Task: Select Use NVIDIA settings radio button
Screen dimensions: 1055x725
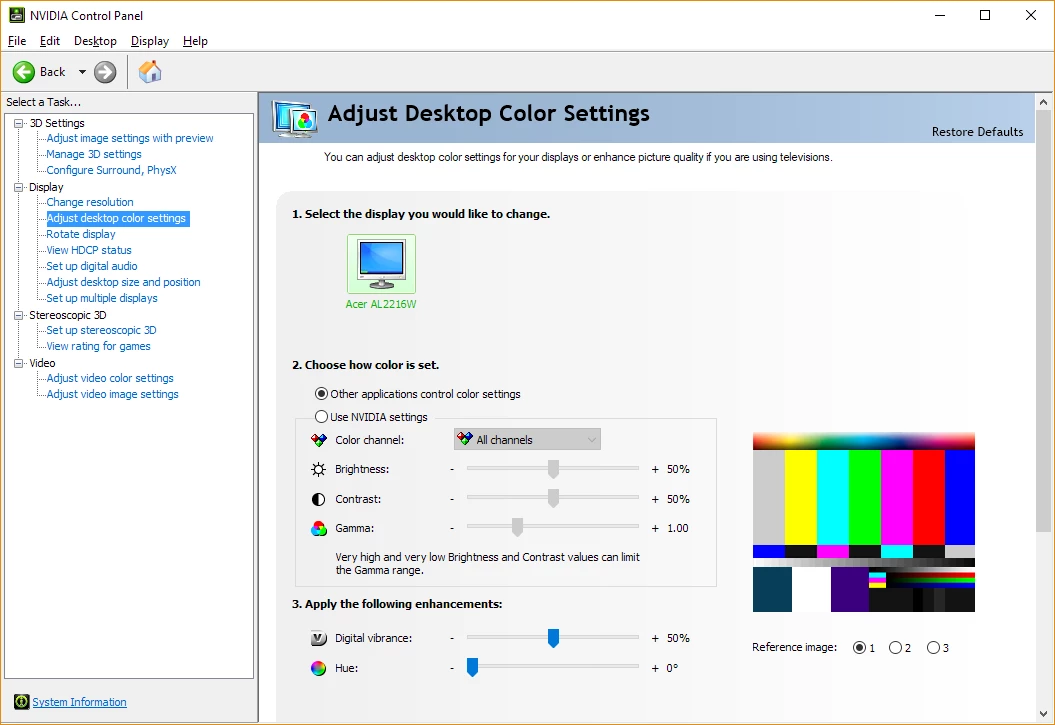Action: tap(322, 416)
